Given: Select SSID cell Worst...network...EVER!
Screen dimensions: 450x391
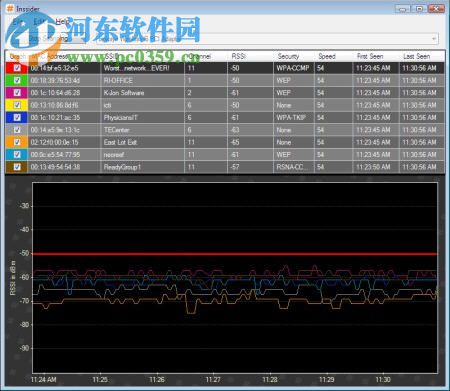Looking at the screenshot, I should 142,68.
